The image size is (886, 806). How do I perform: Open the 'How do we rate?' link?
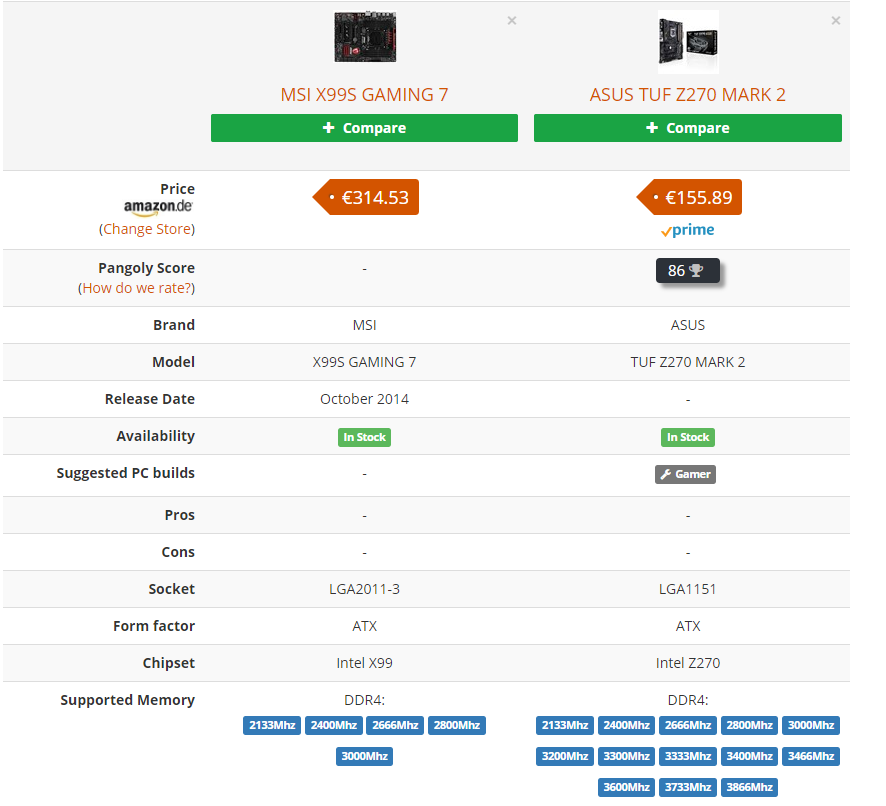coord(136,288)
